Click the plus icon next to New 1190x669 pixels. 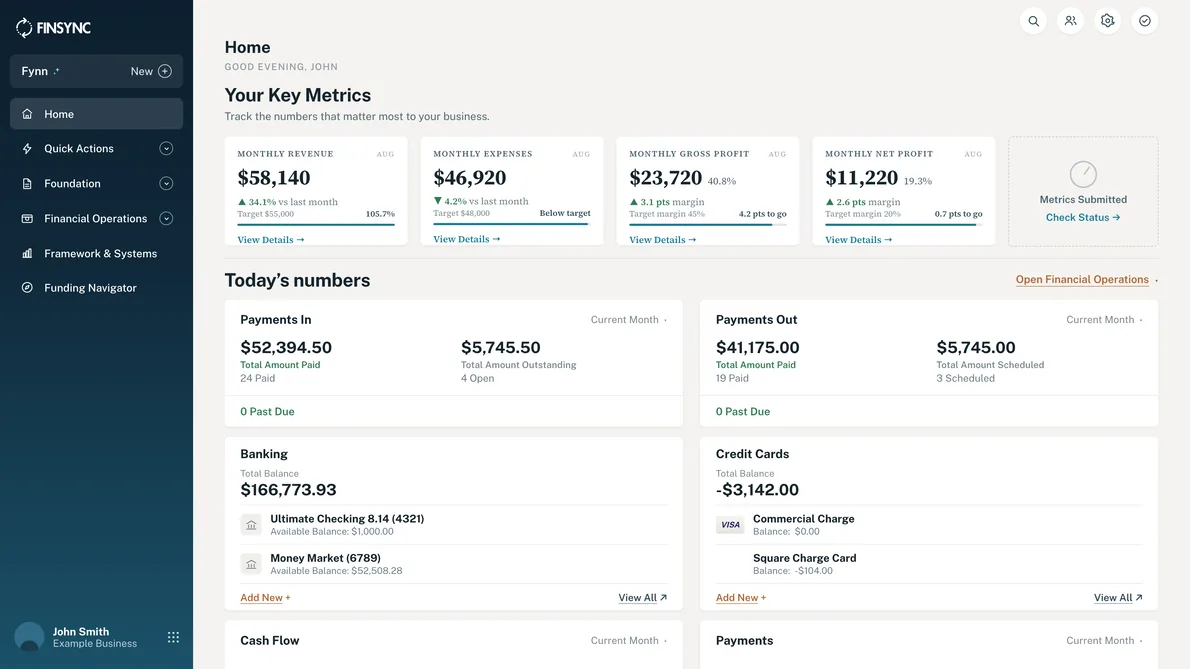pyautogui.click(x=165, y=71)
